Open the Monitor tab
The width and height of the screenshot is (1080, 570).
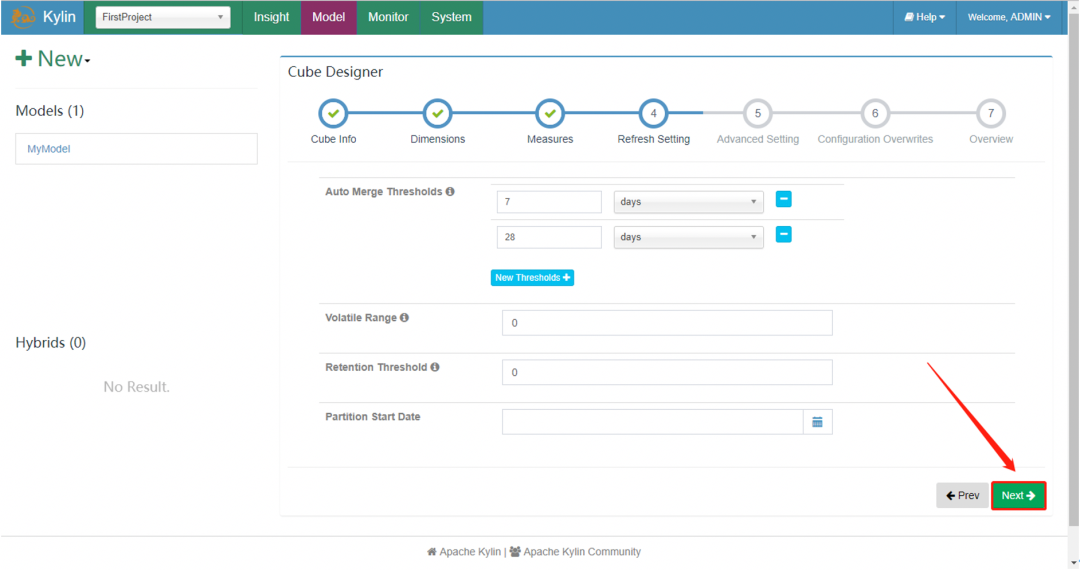coord(388,17)
